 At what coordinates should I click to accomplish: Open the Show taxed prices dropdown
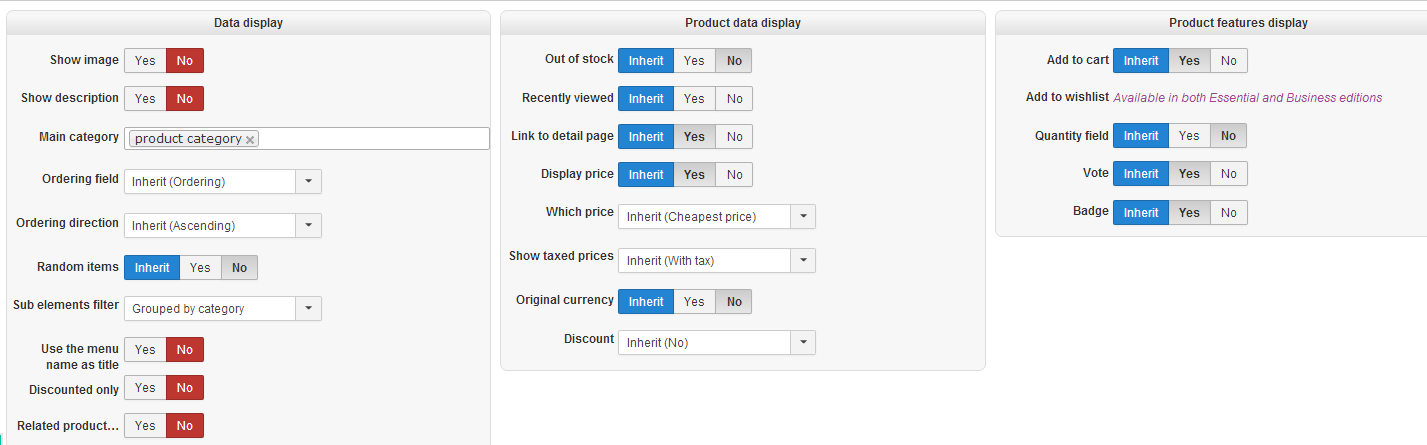(x=802, y=260)
